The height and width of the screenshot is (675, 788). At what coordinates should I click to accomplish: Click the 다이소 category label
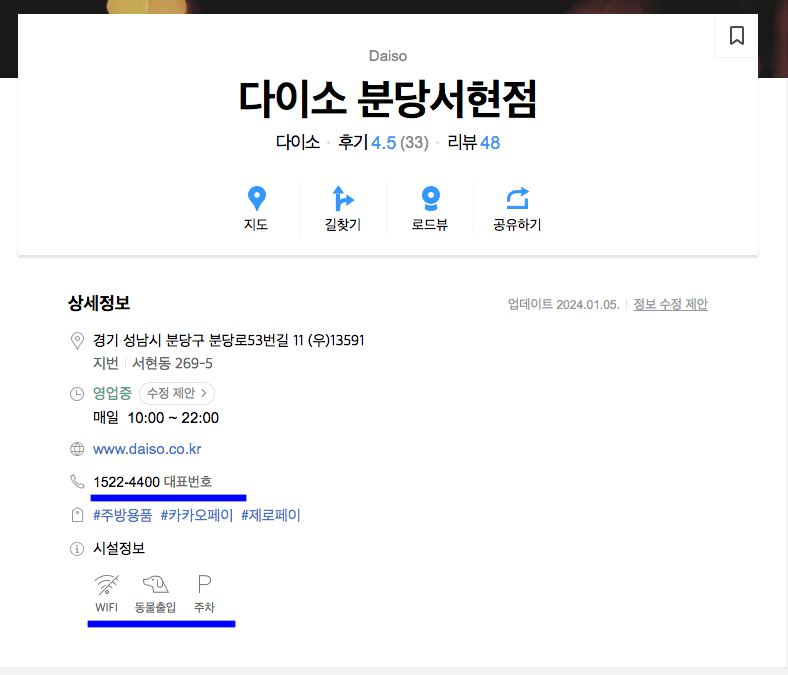coord(298,142)
